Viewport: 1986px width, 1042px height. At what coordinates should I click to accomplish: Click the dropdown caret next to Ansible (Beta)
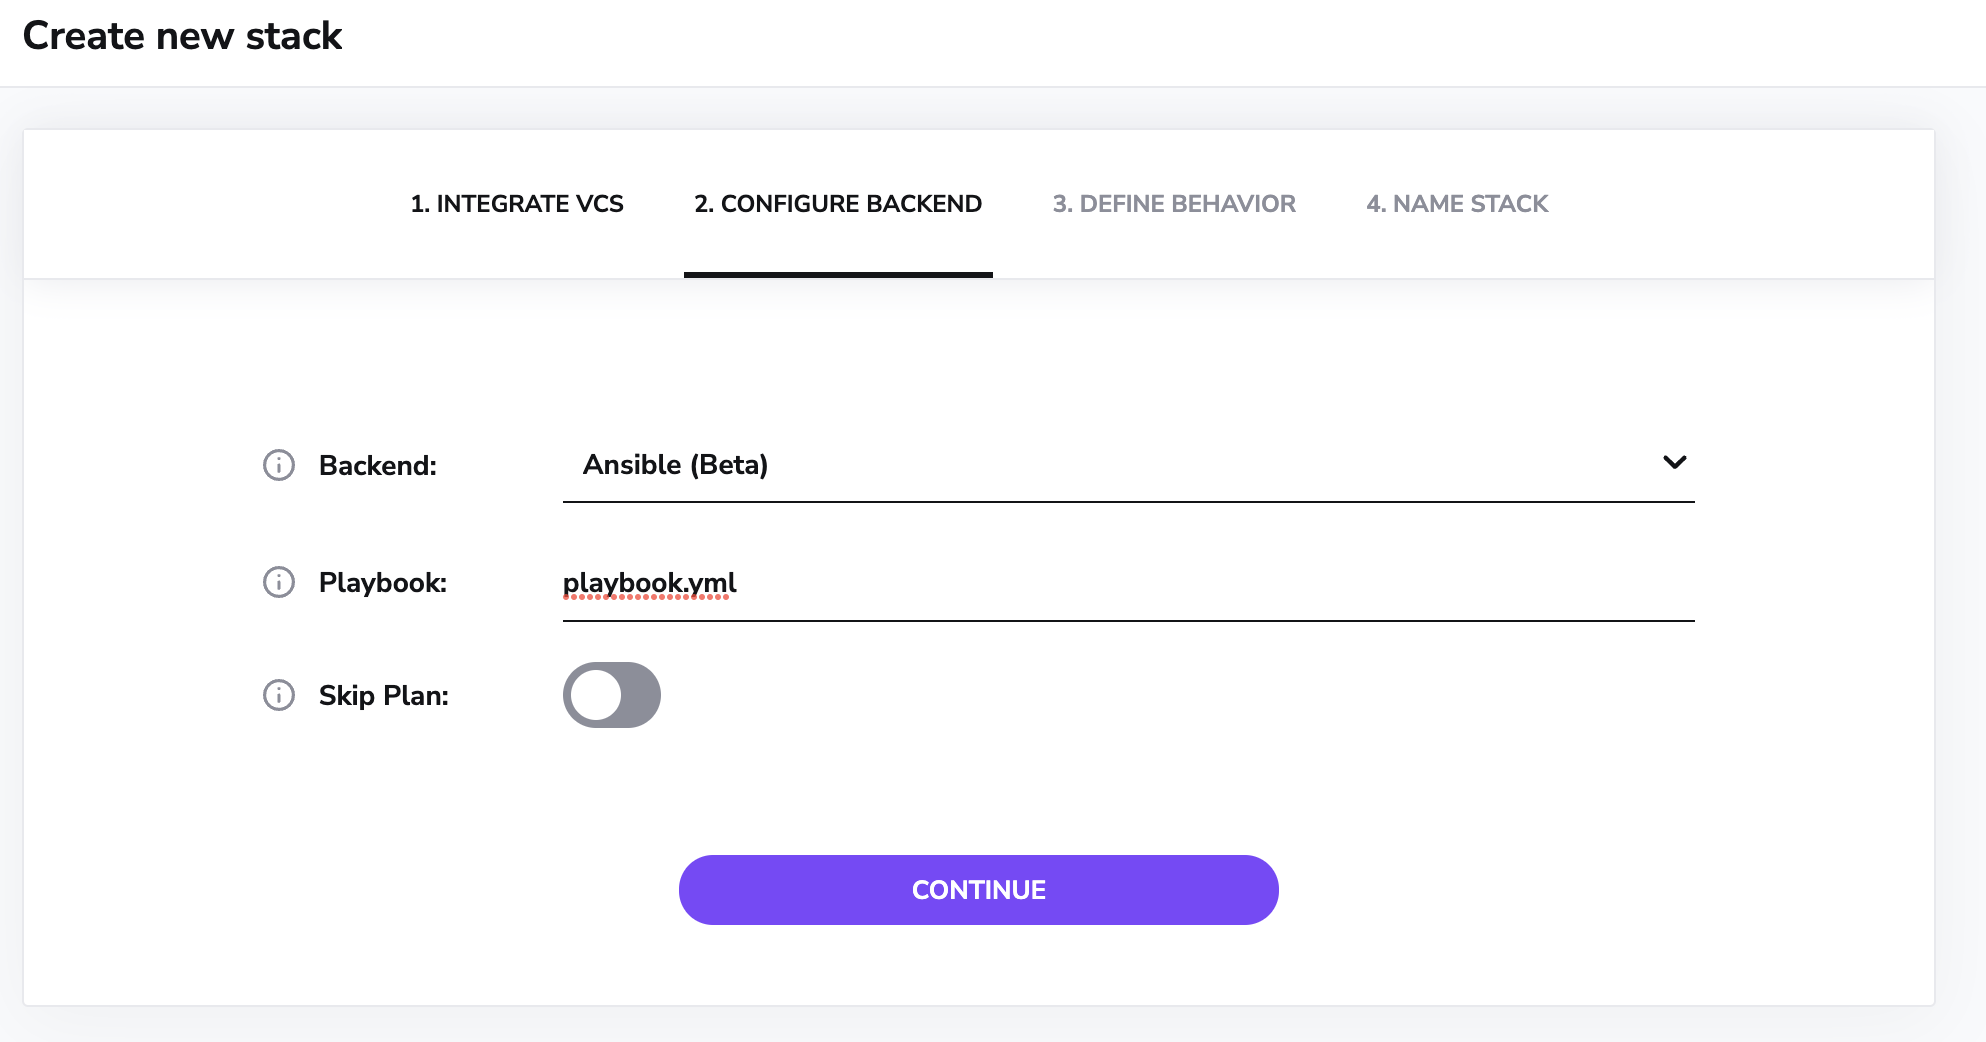[x=1674, y=462]
